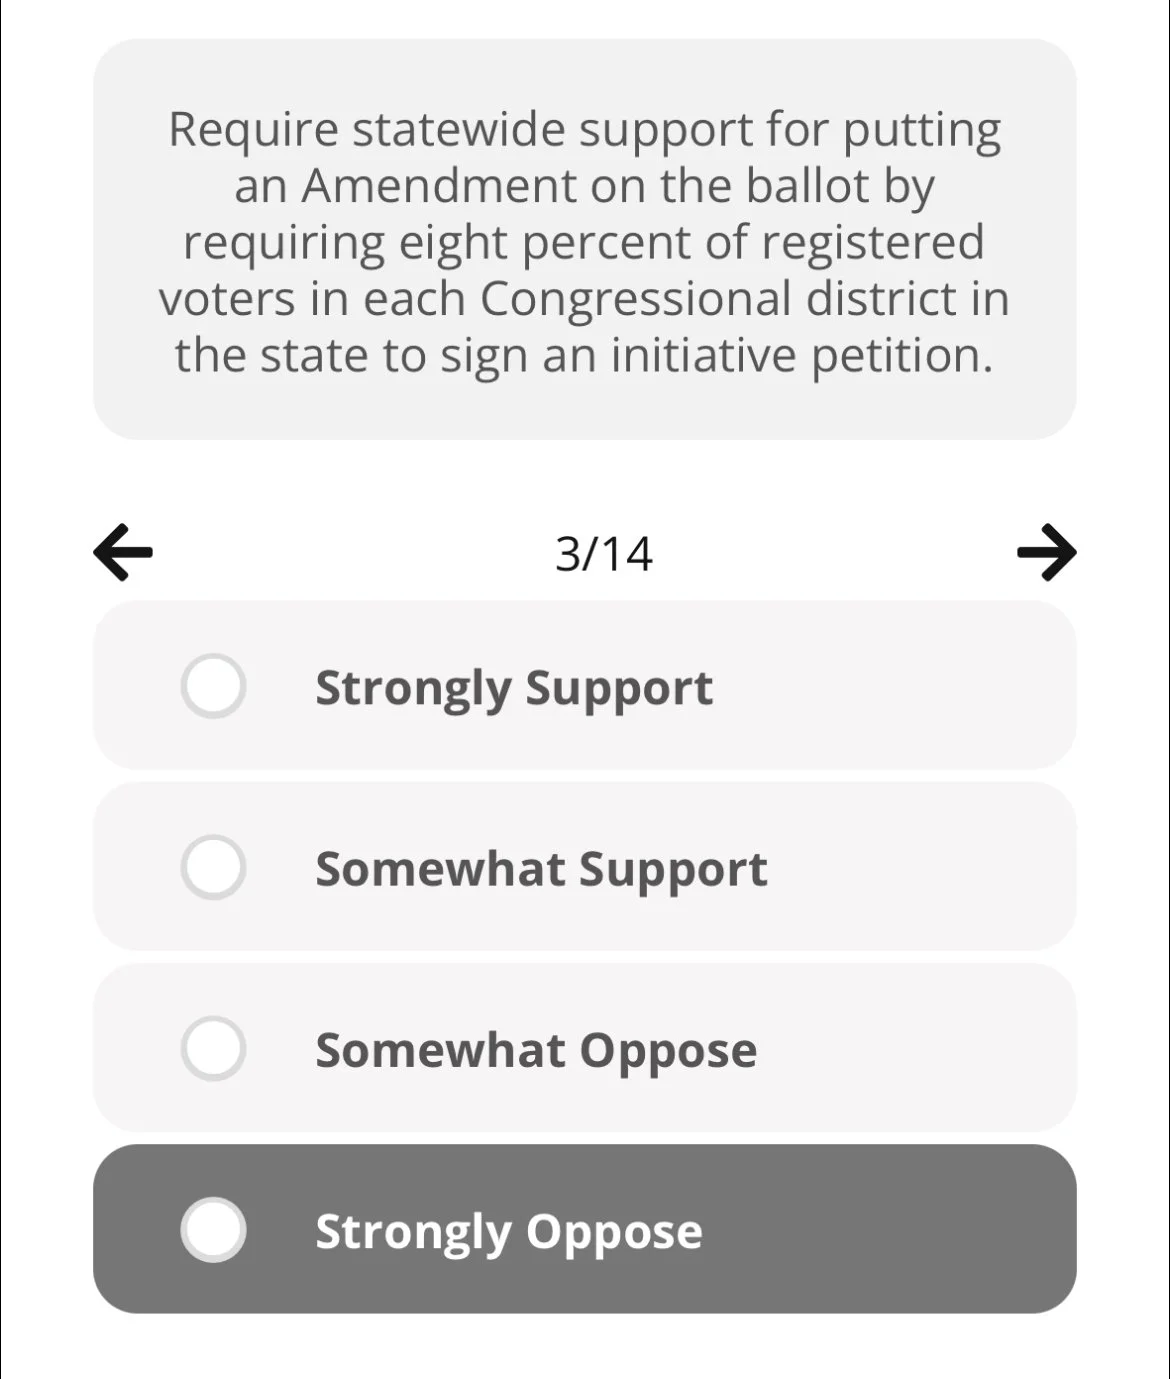Go back using the left arrow

[123, 551]
